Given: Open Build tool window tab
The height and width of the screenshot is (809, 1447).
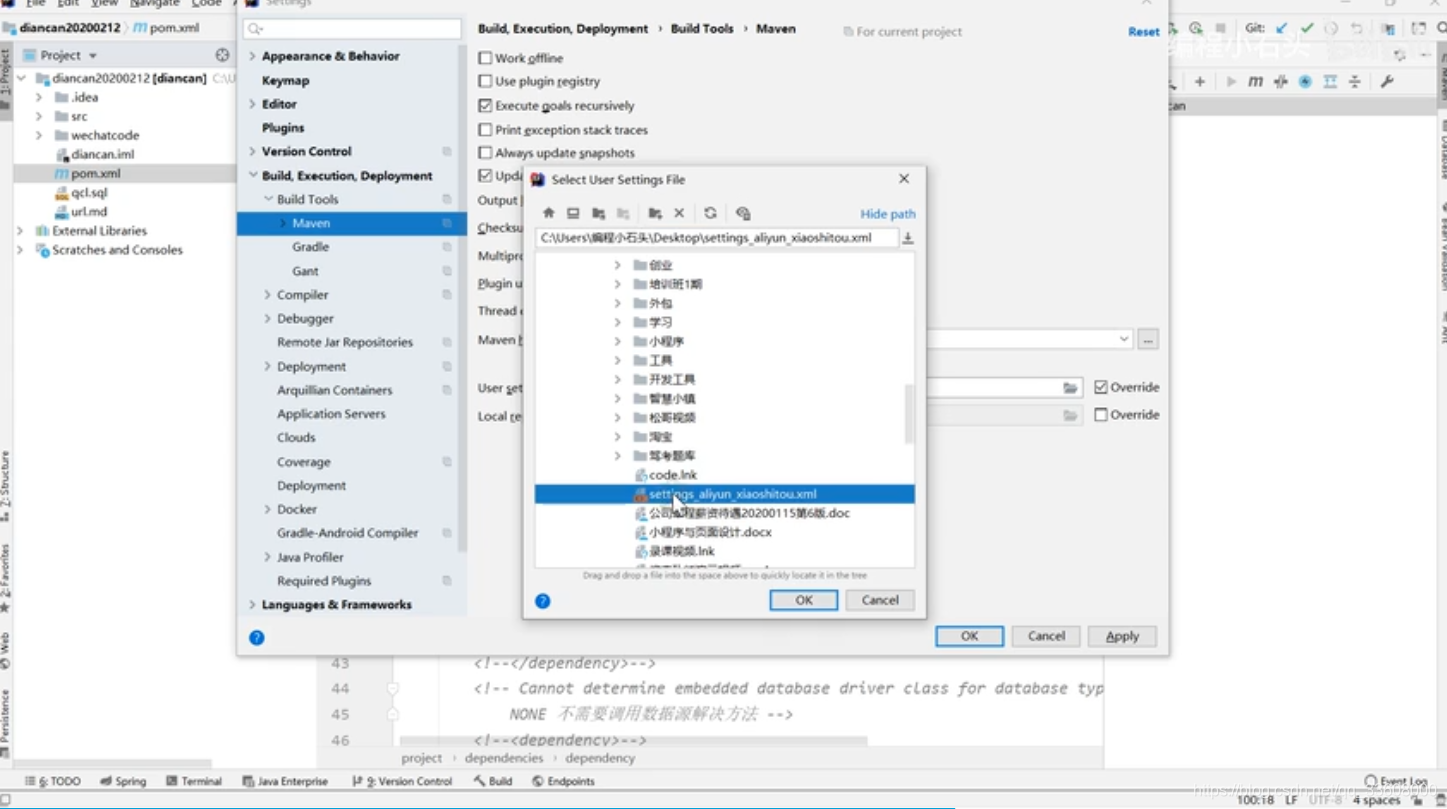Looking at the screenshot, I should pyautogui.click(x=493, y=781).
